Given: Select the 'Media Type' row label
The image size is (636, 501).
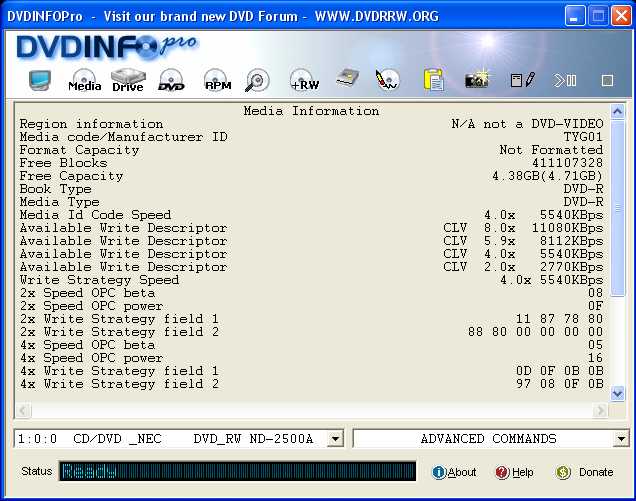Looking at the screenshot, I should coord(60,202).
